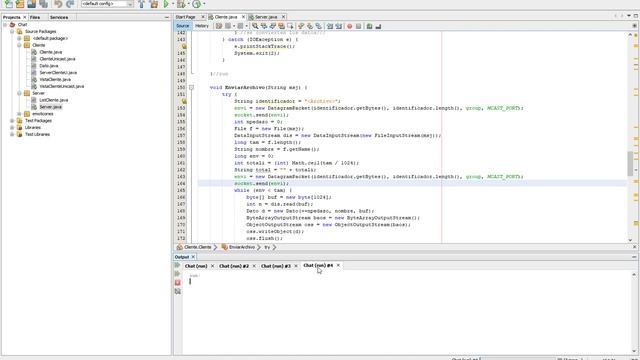The width and height of the screenshot is (640, 360).
Task: Open the Run Project dropdown arrow
Action: [173, 4]
